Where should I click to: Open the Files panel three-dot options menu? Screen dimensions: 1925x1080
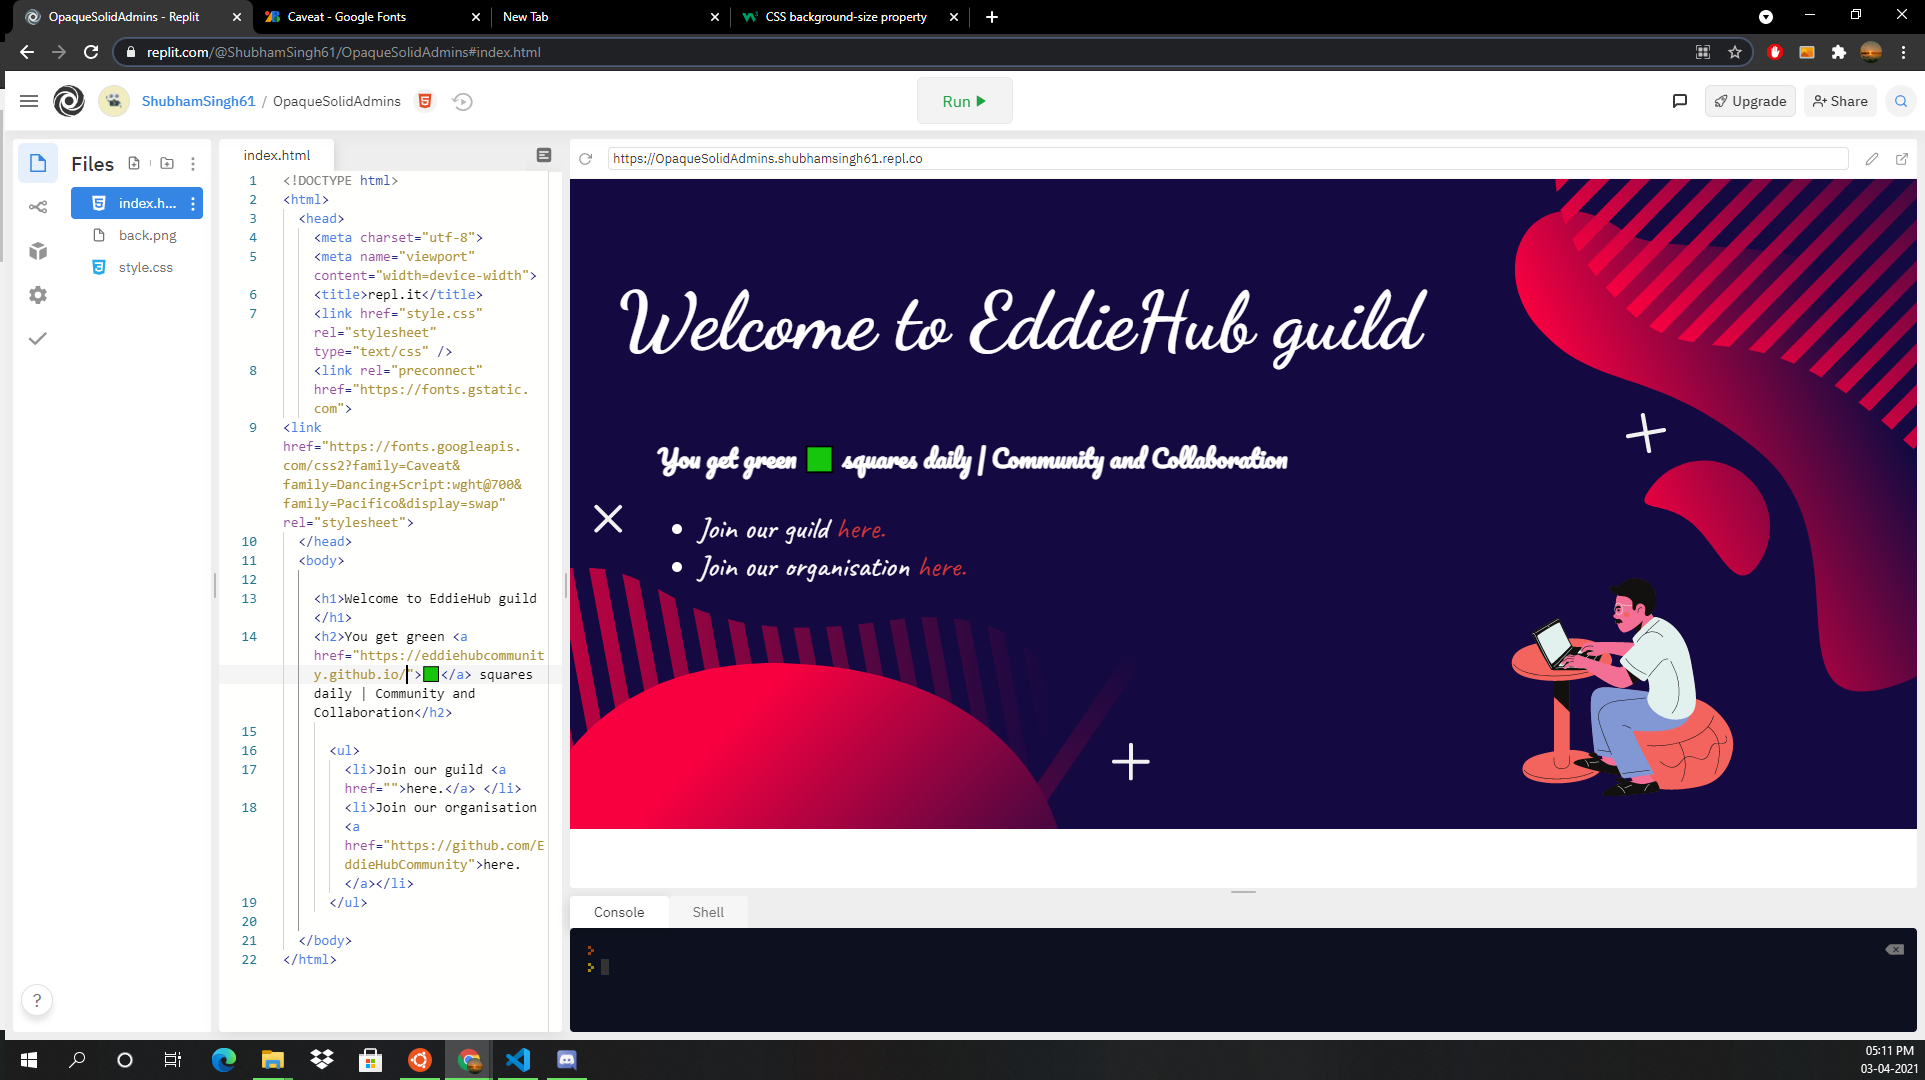(193, 163)
